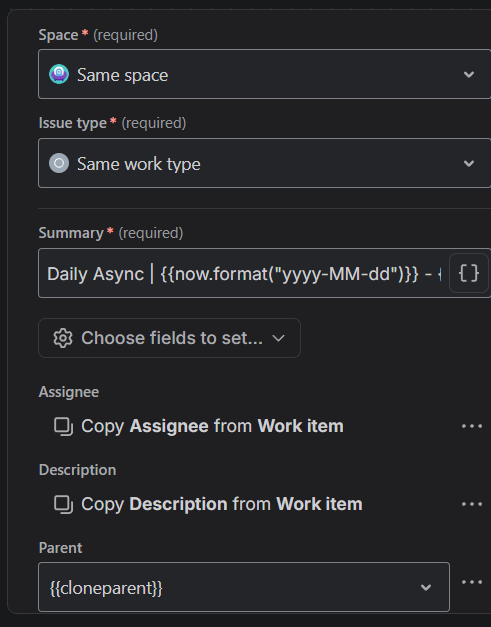Click the Copy Description from Work item text
Image resolution: width=491 pixels, height=627 pixels.
(x=222, y=504)
